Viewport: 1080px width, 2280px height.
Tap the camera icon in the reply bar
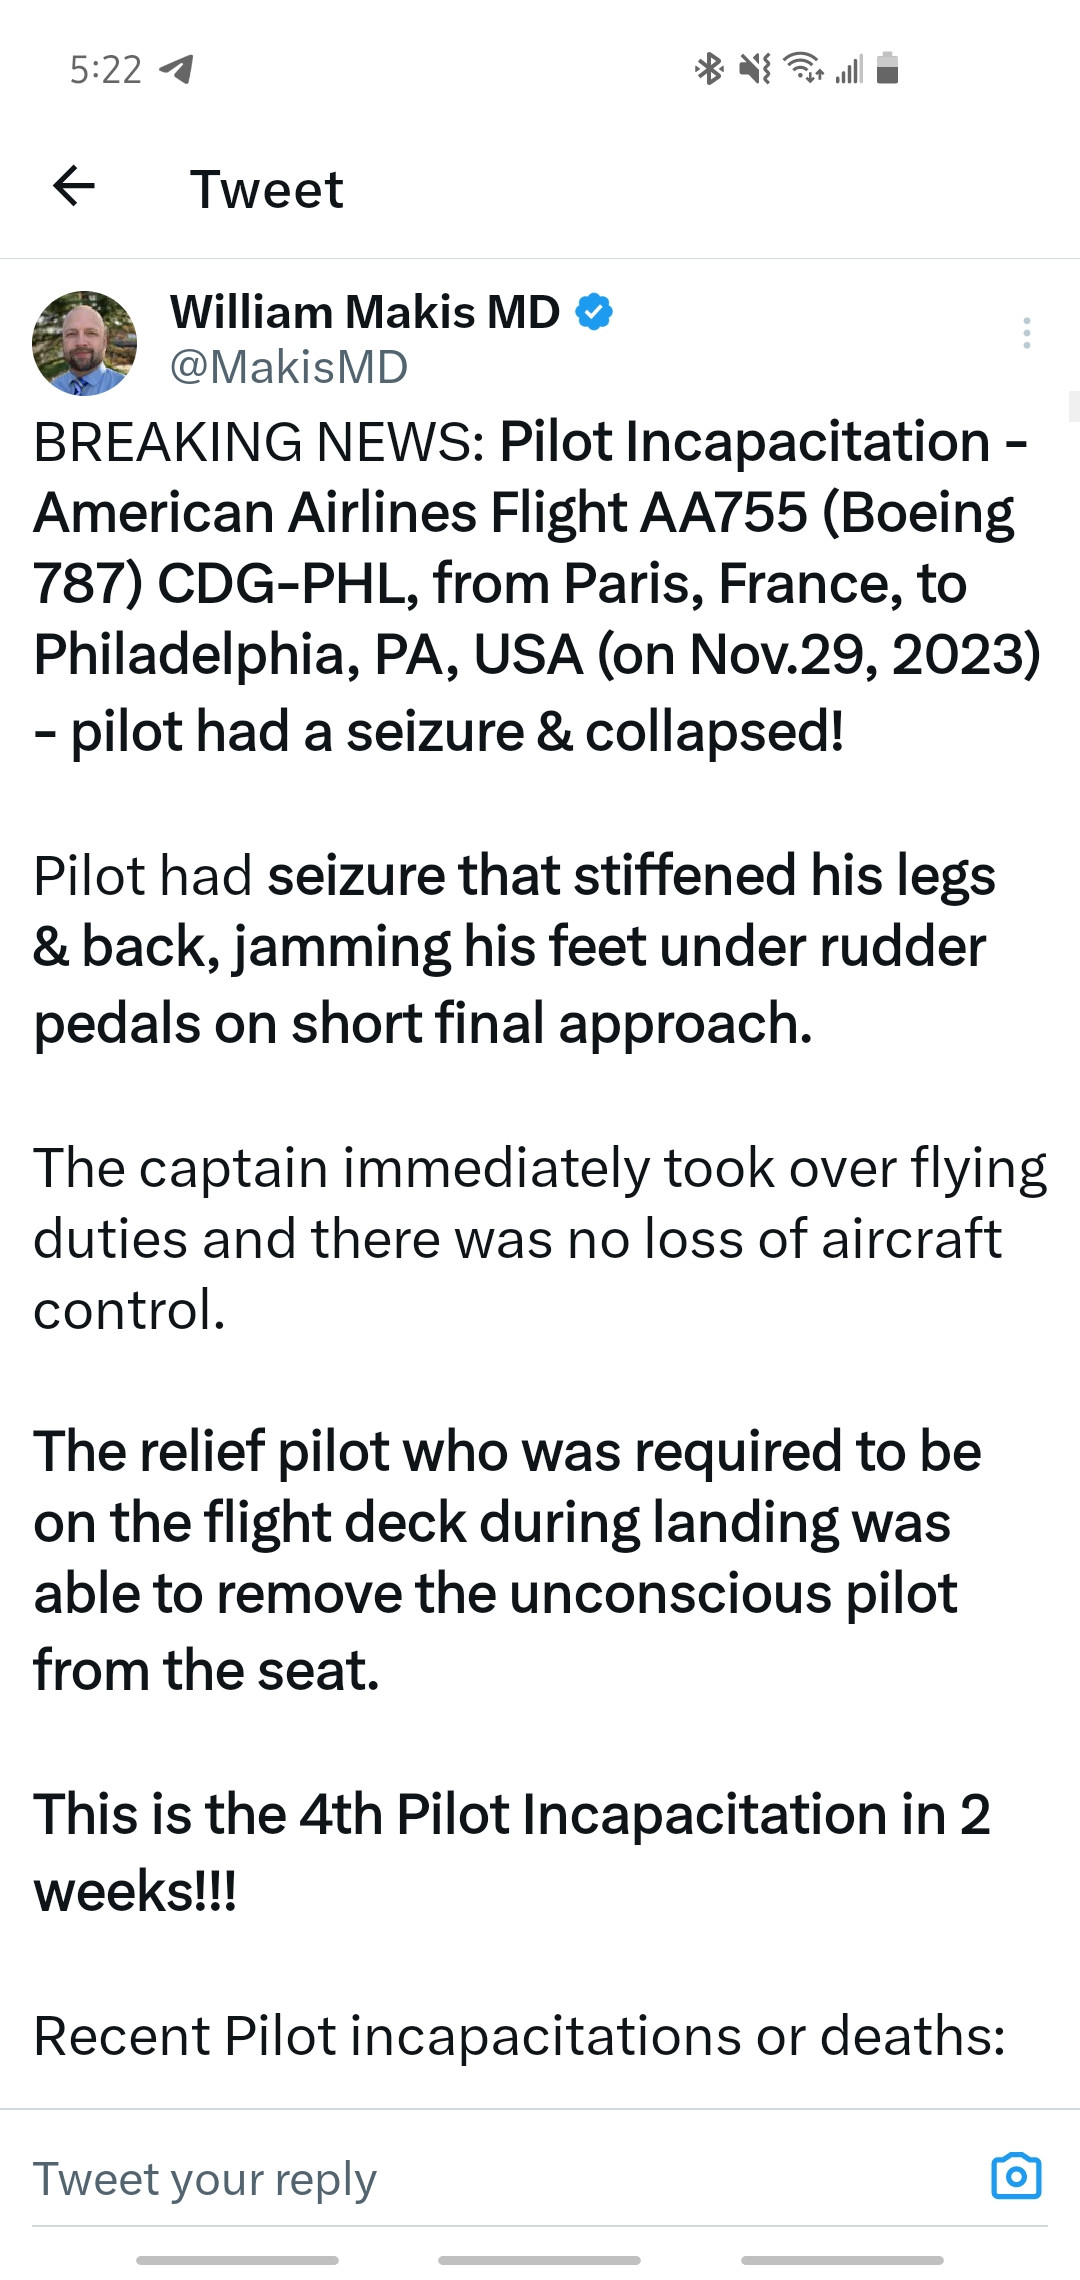[1016, 2176]
